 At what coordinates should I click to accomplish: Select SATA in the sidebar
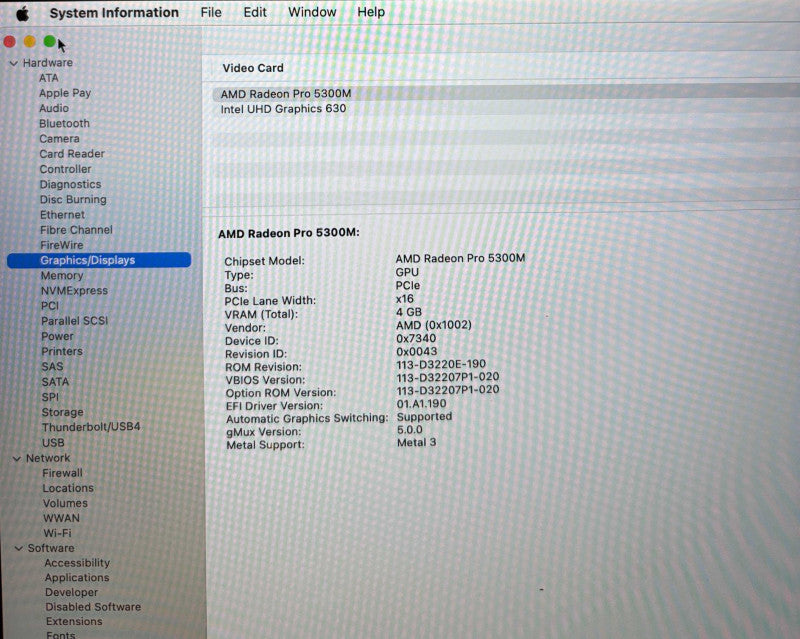[55, 382]
